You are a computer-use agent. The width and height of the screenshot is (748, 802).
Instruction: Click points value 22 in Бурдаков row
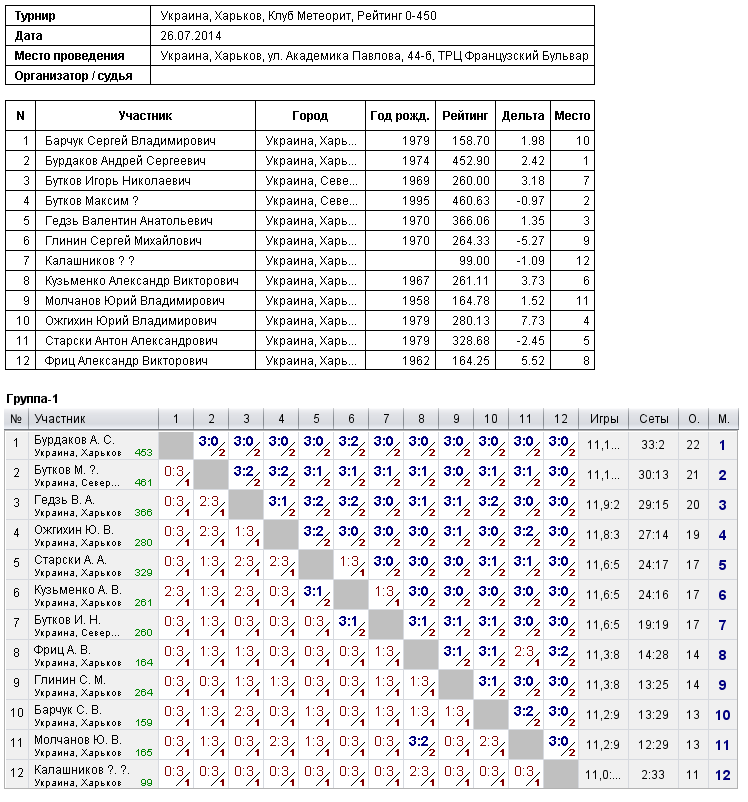coord(693,445)
